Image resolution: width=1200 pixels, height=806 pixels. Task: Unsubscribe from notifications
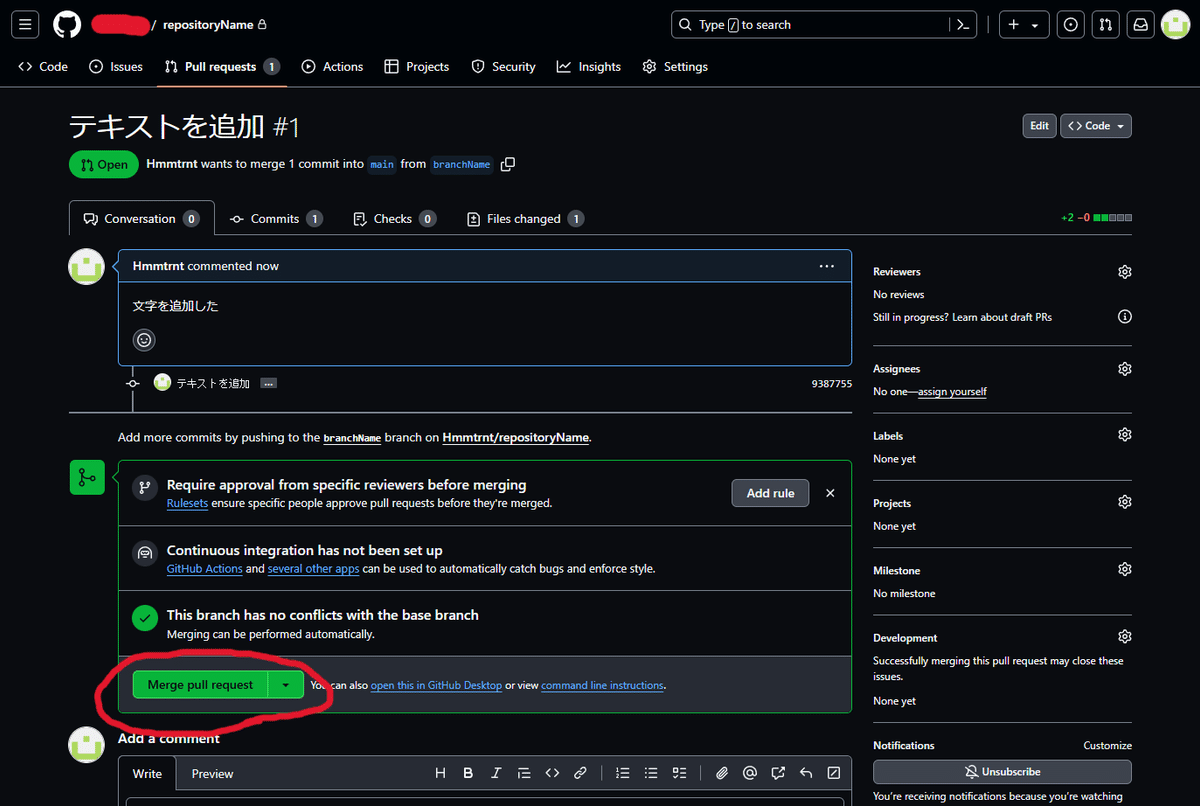point(1002,772)
